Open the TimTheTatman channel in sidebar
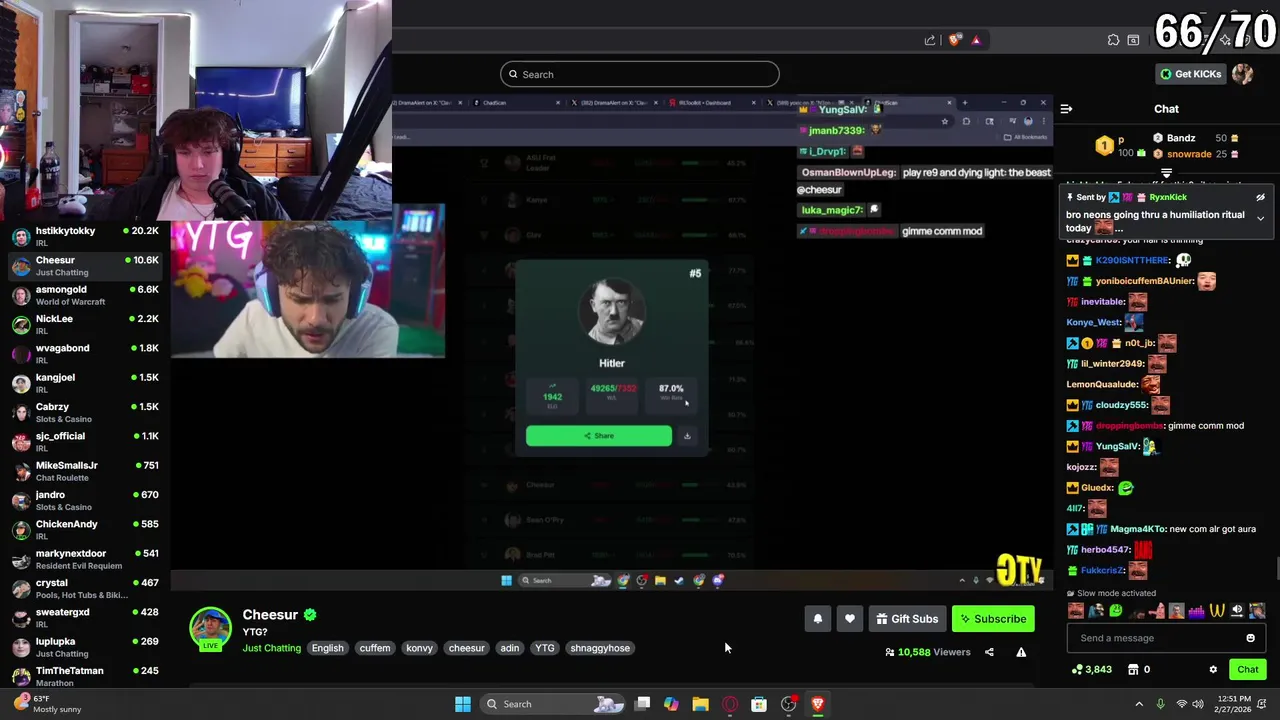Image resolution: width=1280 pixels, height=720 pixels. pyautogui.click(x=87, y=676)
